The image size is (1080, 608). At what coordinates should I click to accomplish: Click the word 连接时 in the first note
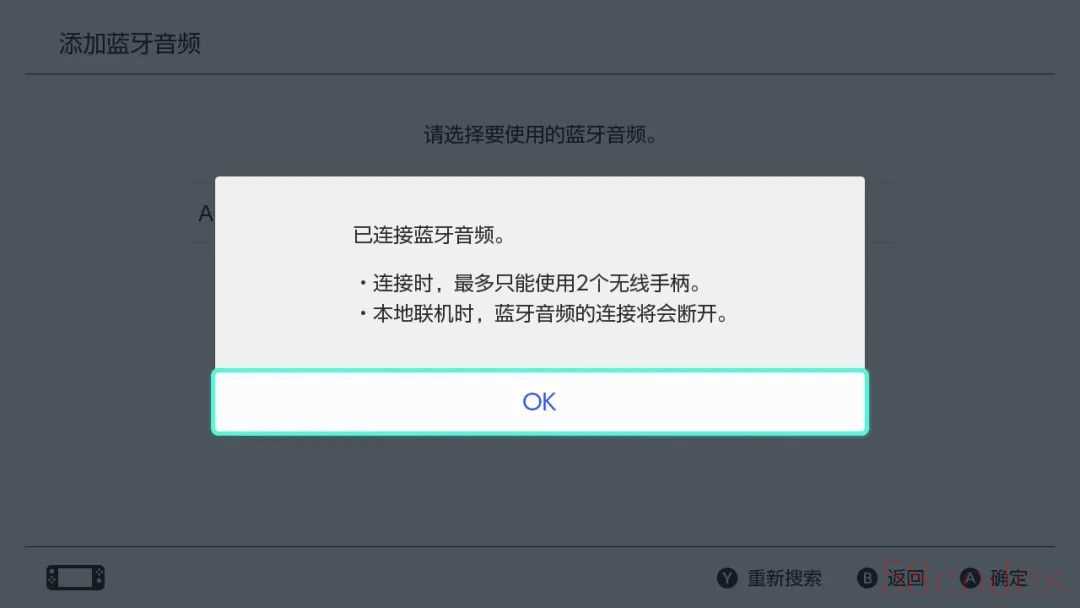point(403,283)
